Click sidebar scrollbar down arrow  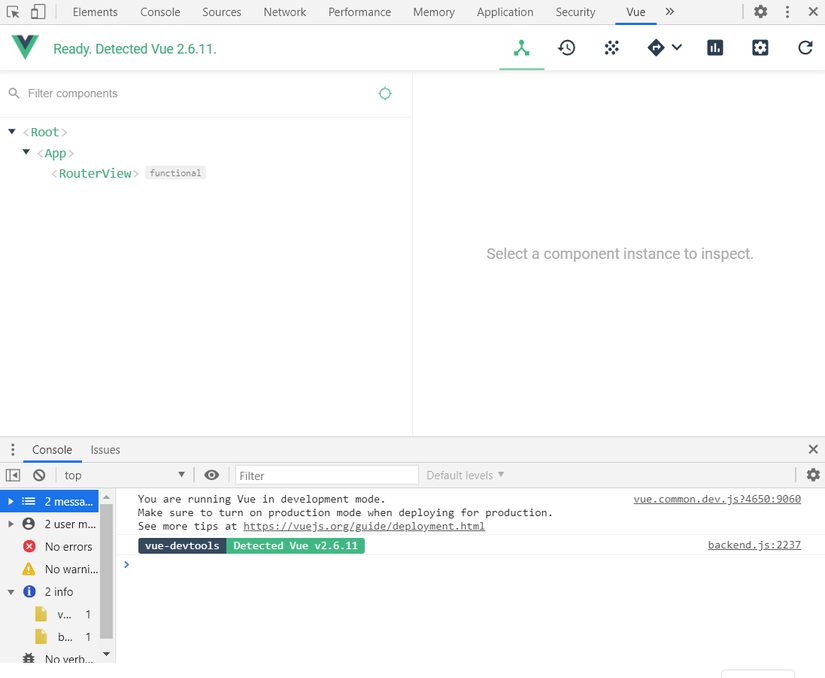106,654
